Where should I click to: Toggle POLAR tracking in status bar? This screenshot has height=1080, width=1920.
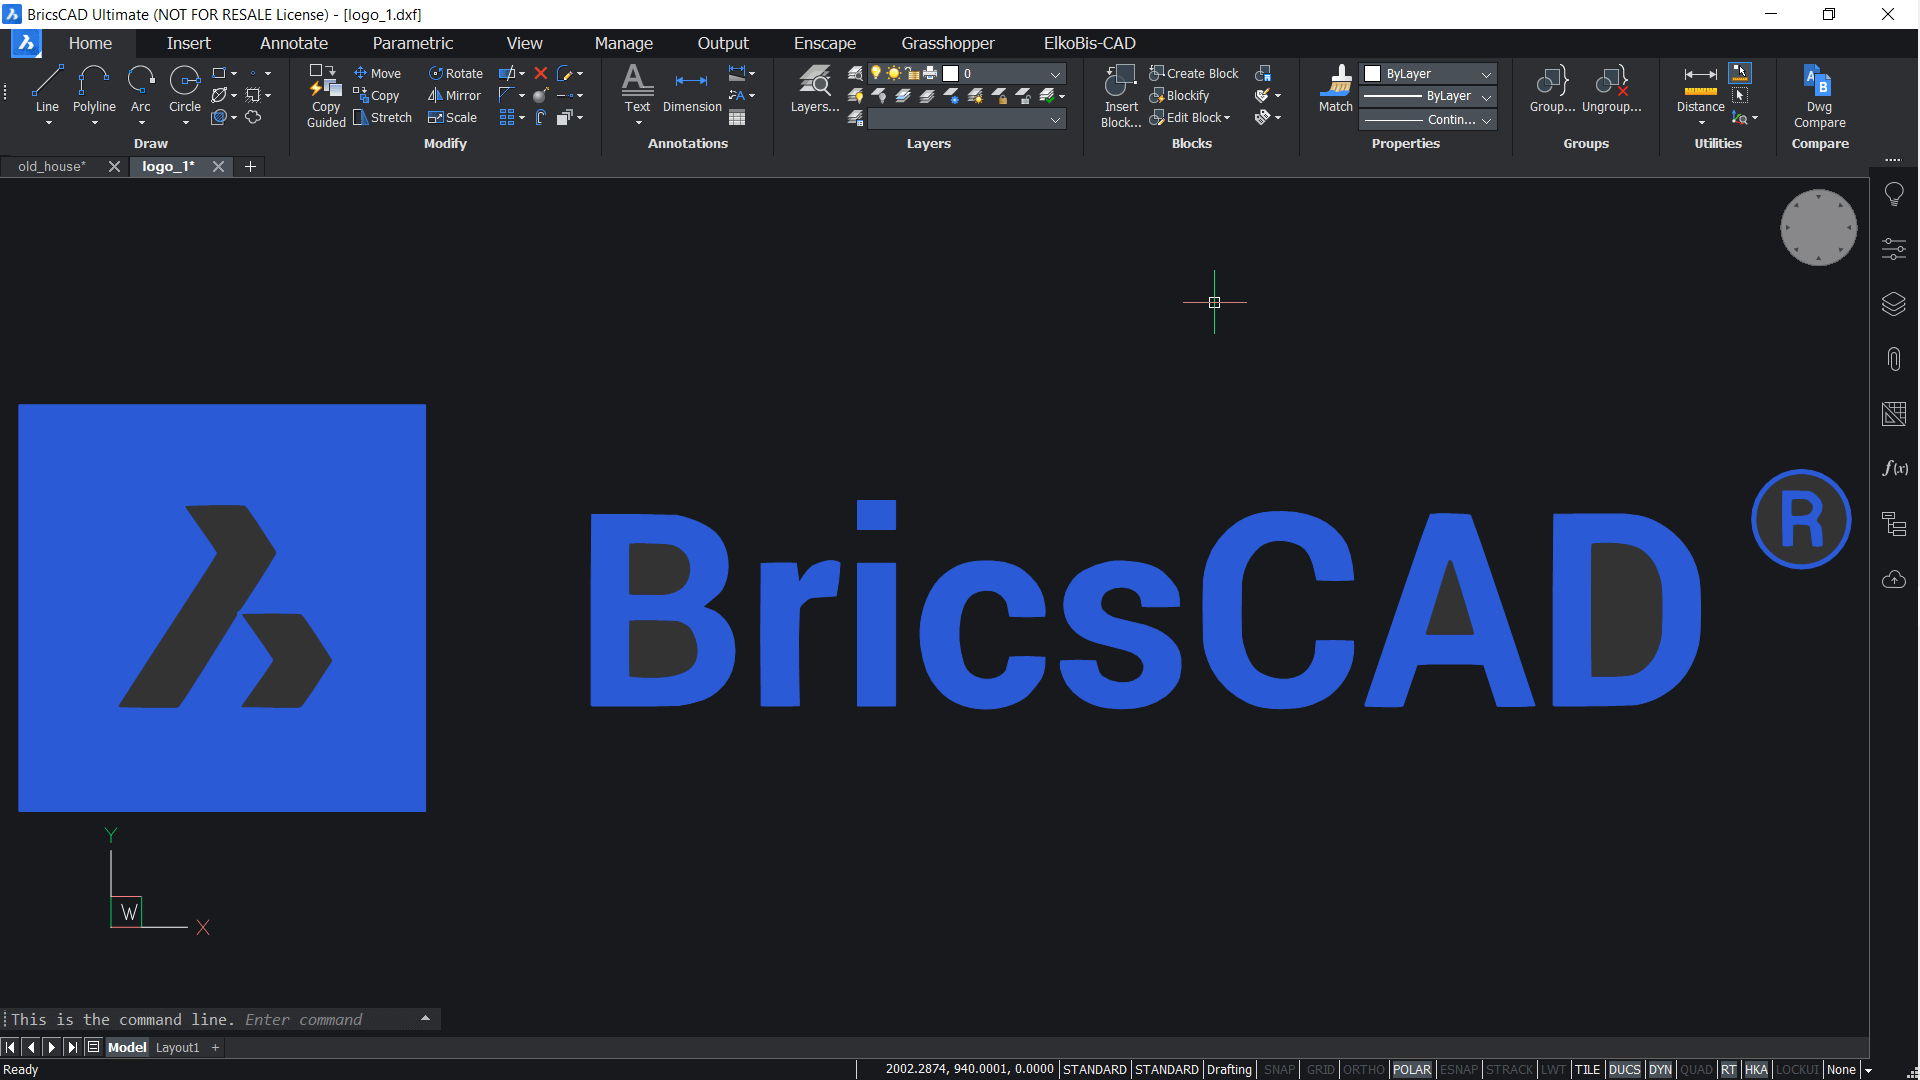[1411, 1070]
